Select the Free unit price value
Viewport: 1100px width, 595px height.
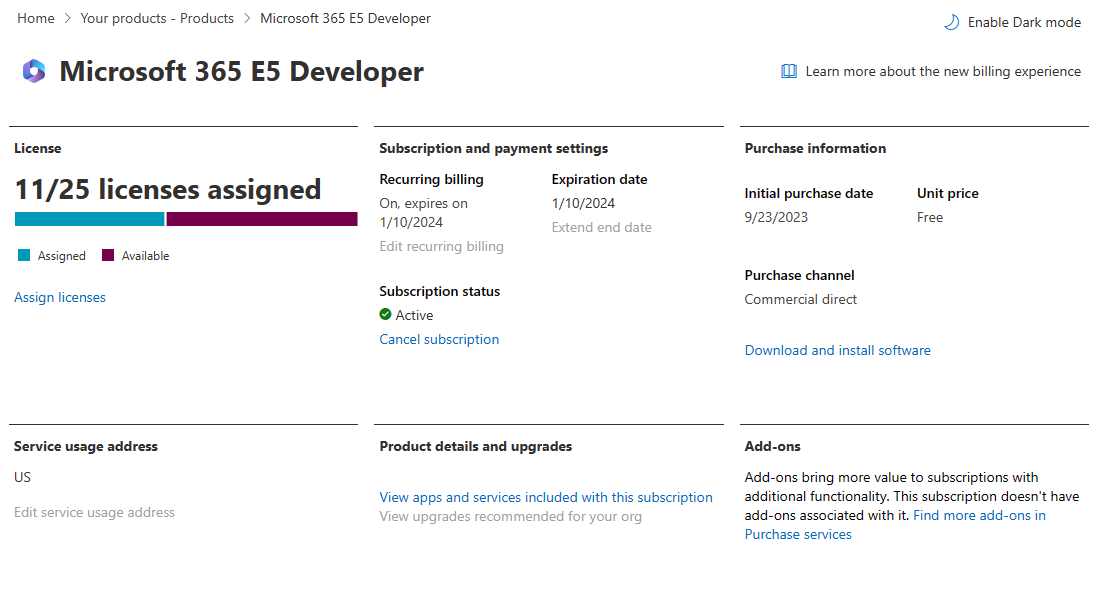click(930, 218)
